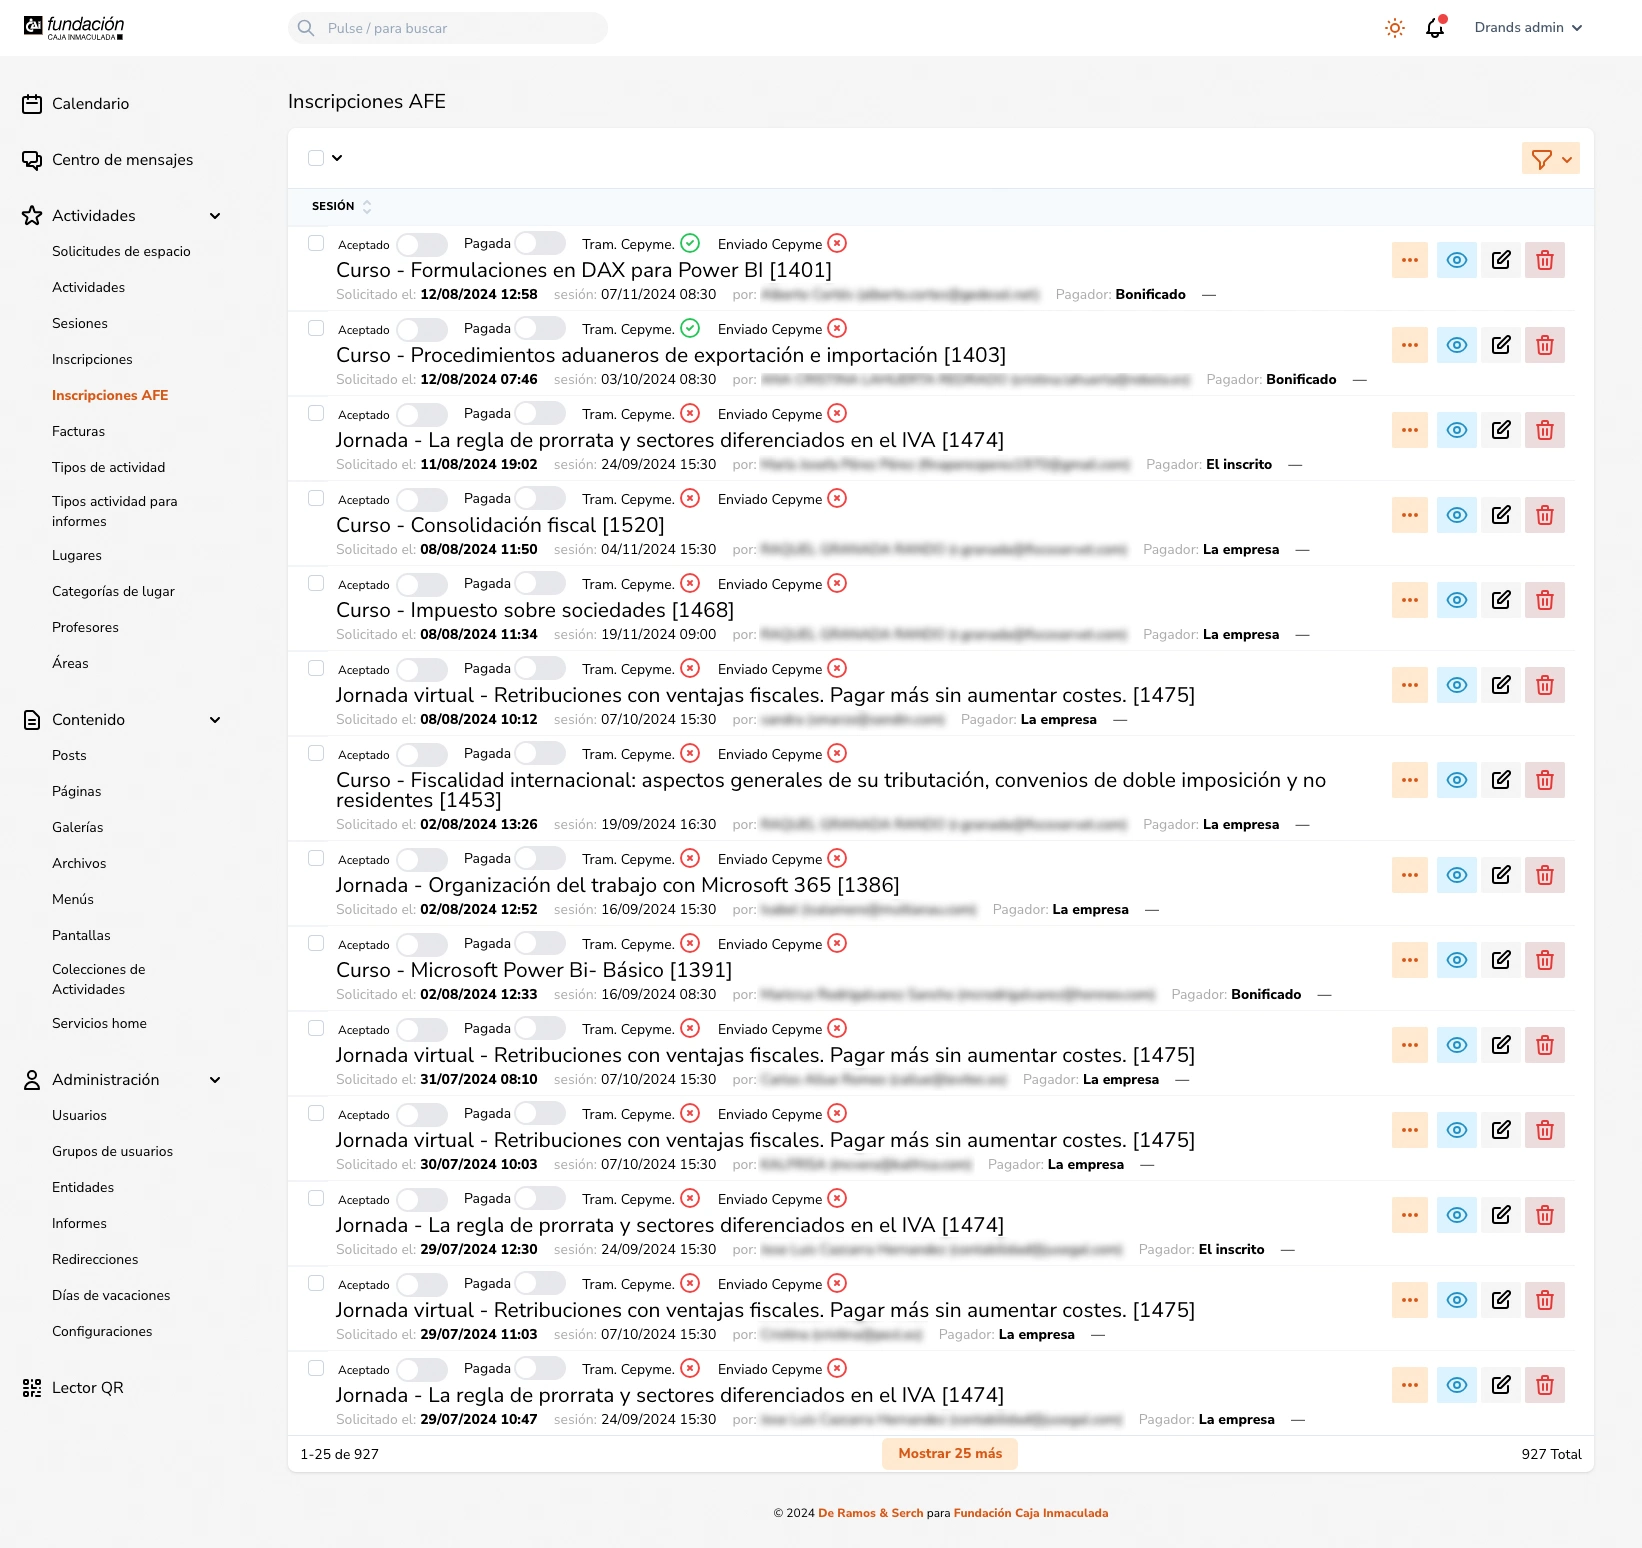1642x1548 pixels.
Task: Edit the Microsoft 365 [1386] inscription
Action: (x=1500, y=875)
